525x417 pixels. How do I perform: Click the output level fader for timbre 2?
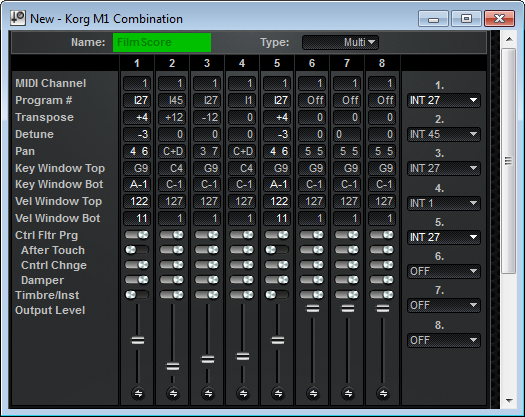[173, 366]
